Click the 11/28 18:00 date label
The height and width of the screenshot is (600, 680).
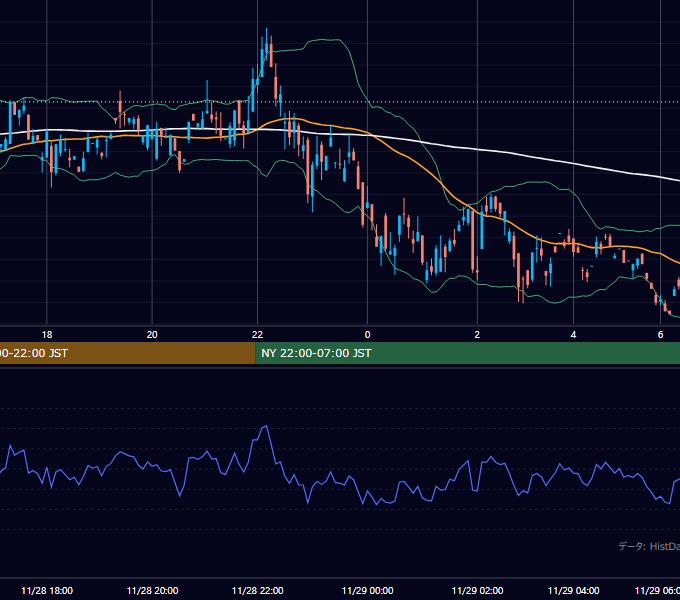point(47,590)
